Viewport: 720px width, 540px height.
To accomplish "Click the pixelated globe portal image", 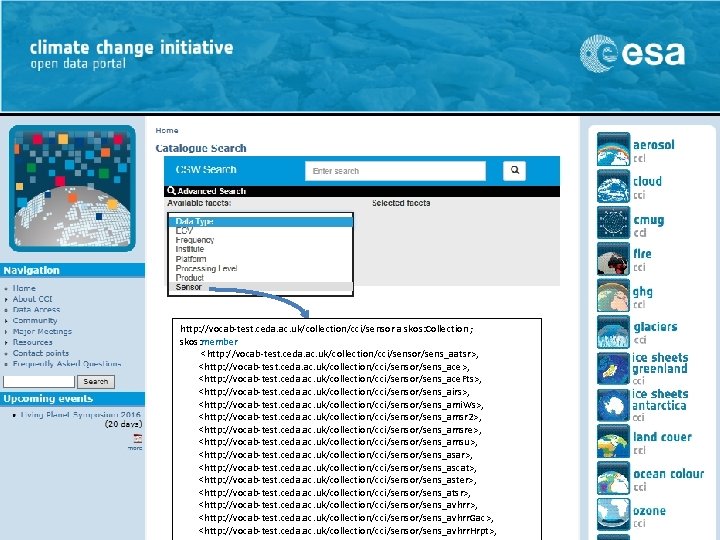I will pos(72,188).
